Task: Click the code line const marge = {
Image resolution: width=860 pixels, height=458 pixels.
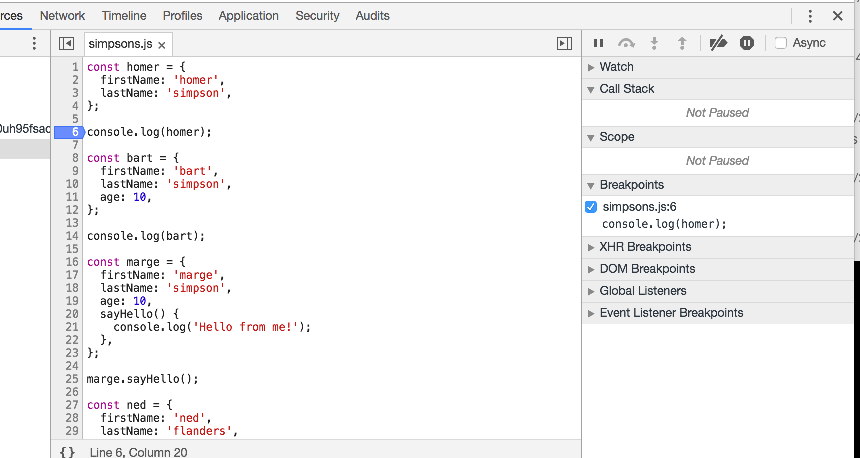Action: pyautogui.click(x=136, y=262)
